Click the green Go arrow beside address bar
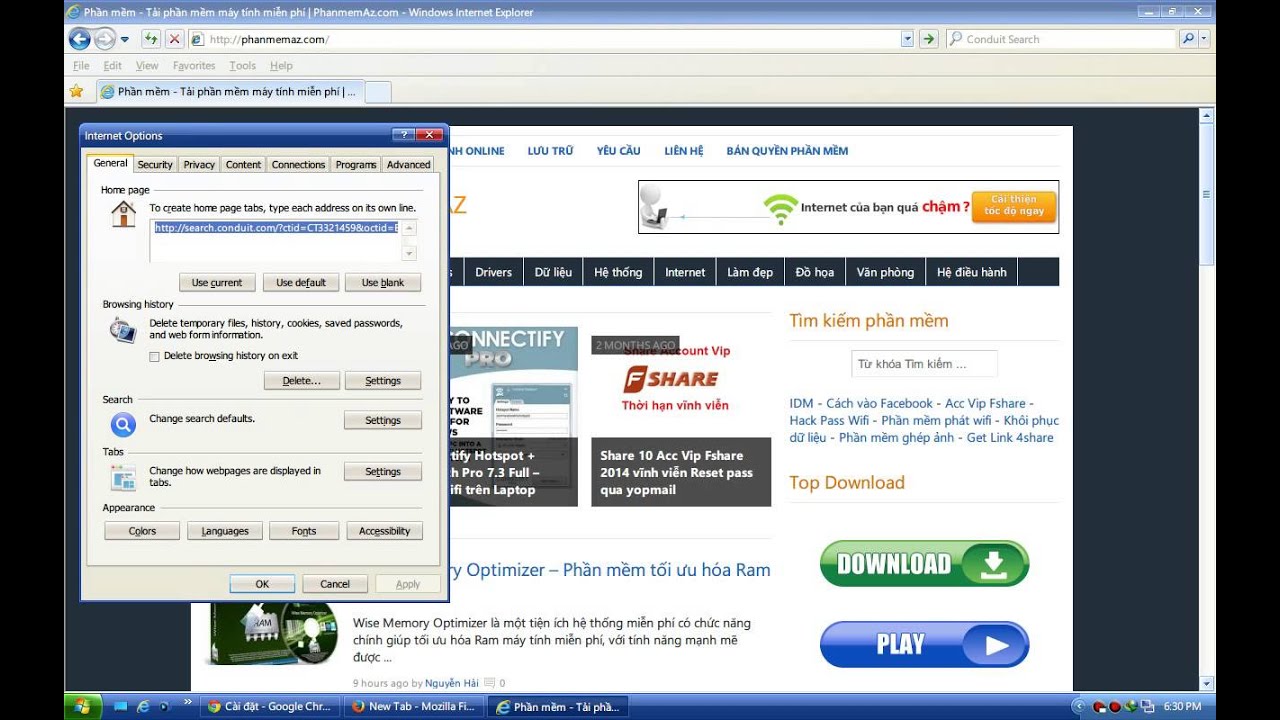 (x=929, y=39)
